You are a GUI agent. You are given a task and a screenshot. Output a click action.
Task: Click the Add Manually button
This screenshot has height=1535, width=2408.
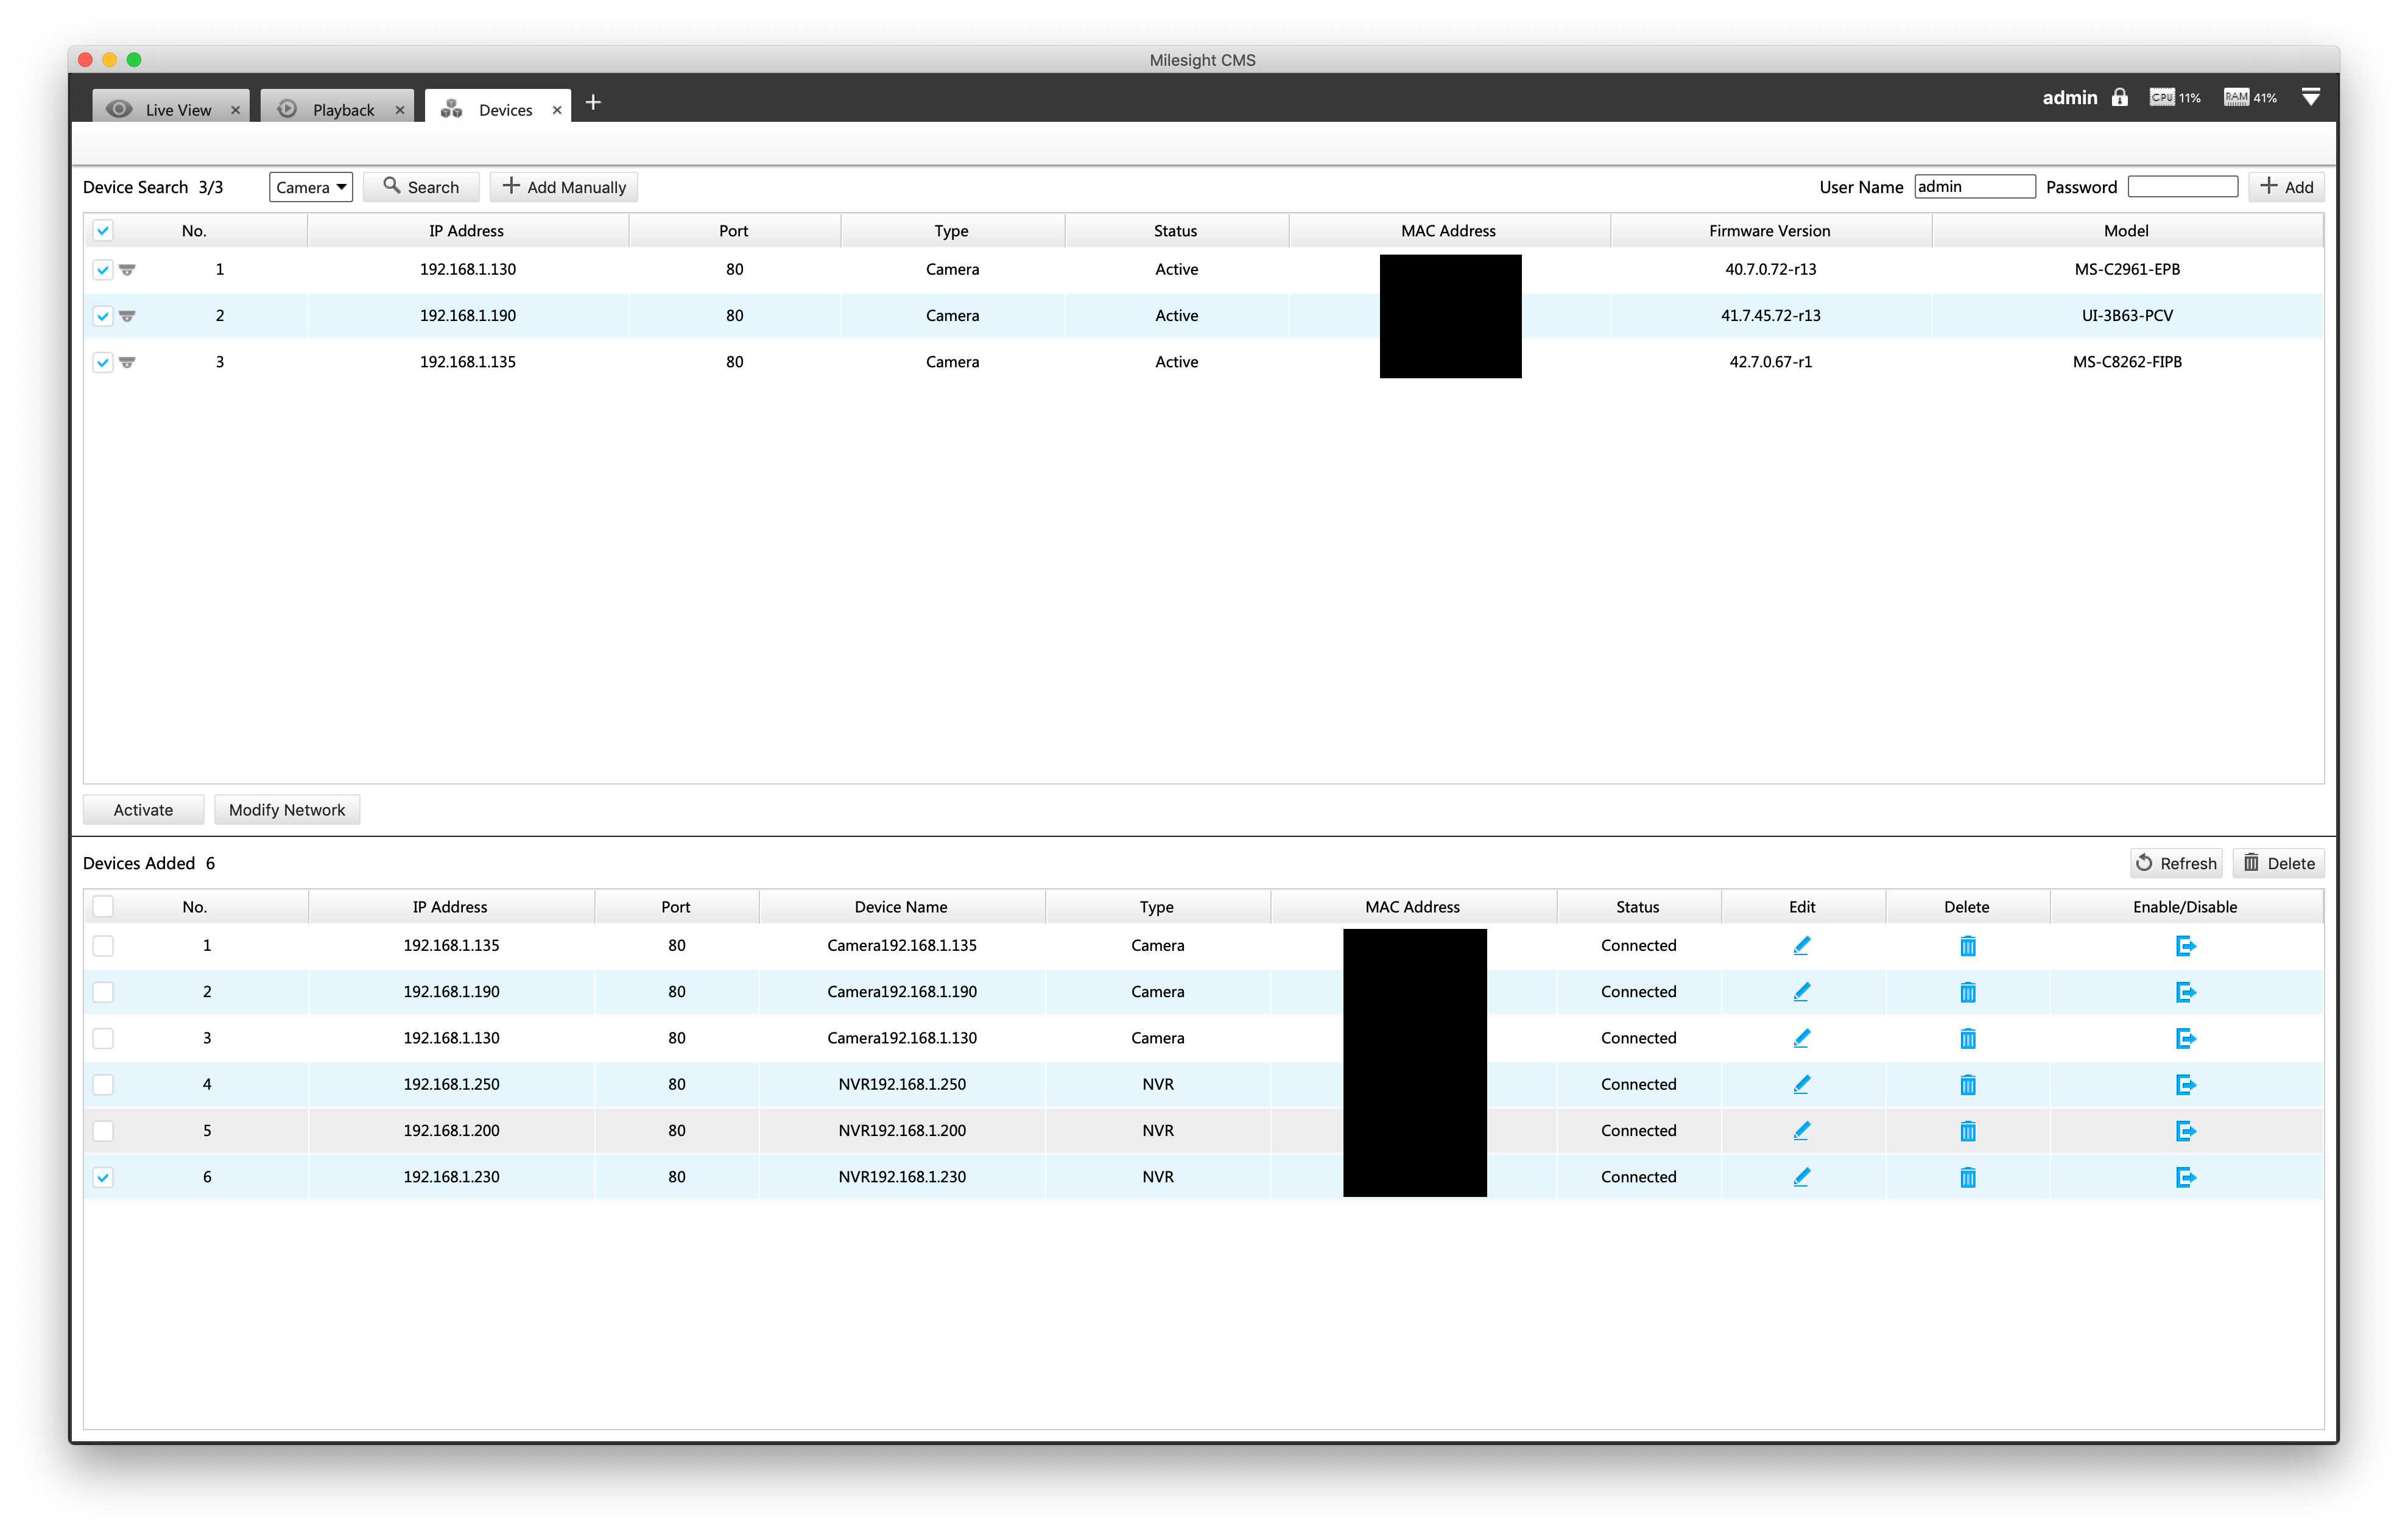tap(563, 186)
